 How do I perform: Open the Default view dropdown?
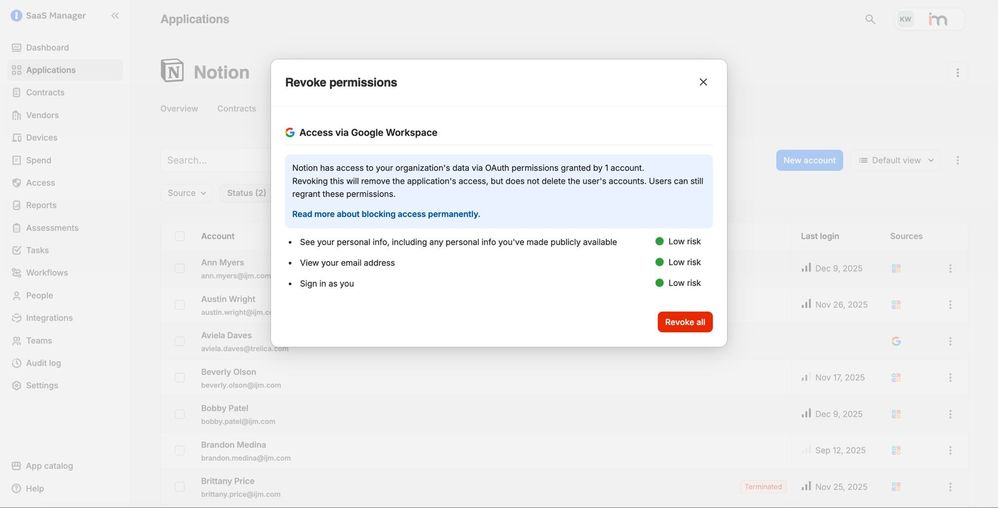pyautogui.click(x=896, y=160)
